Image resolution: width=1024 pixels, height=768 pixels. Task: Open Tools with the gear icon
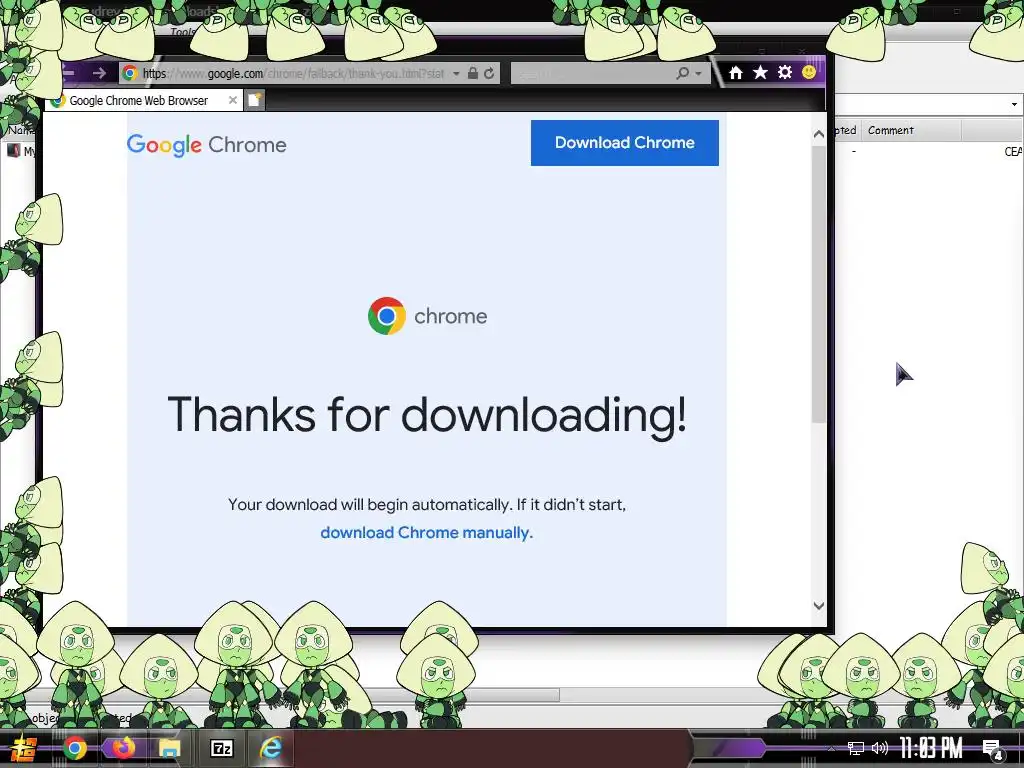785,72
